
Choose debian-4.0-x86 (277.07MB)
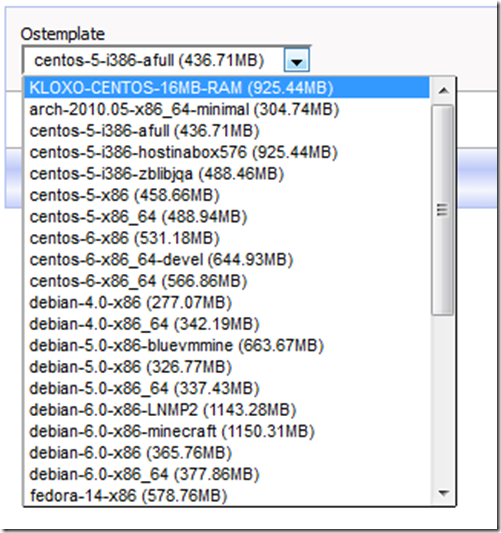(x=227, y=302)
